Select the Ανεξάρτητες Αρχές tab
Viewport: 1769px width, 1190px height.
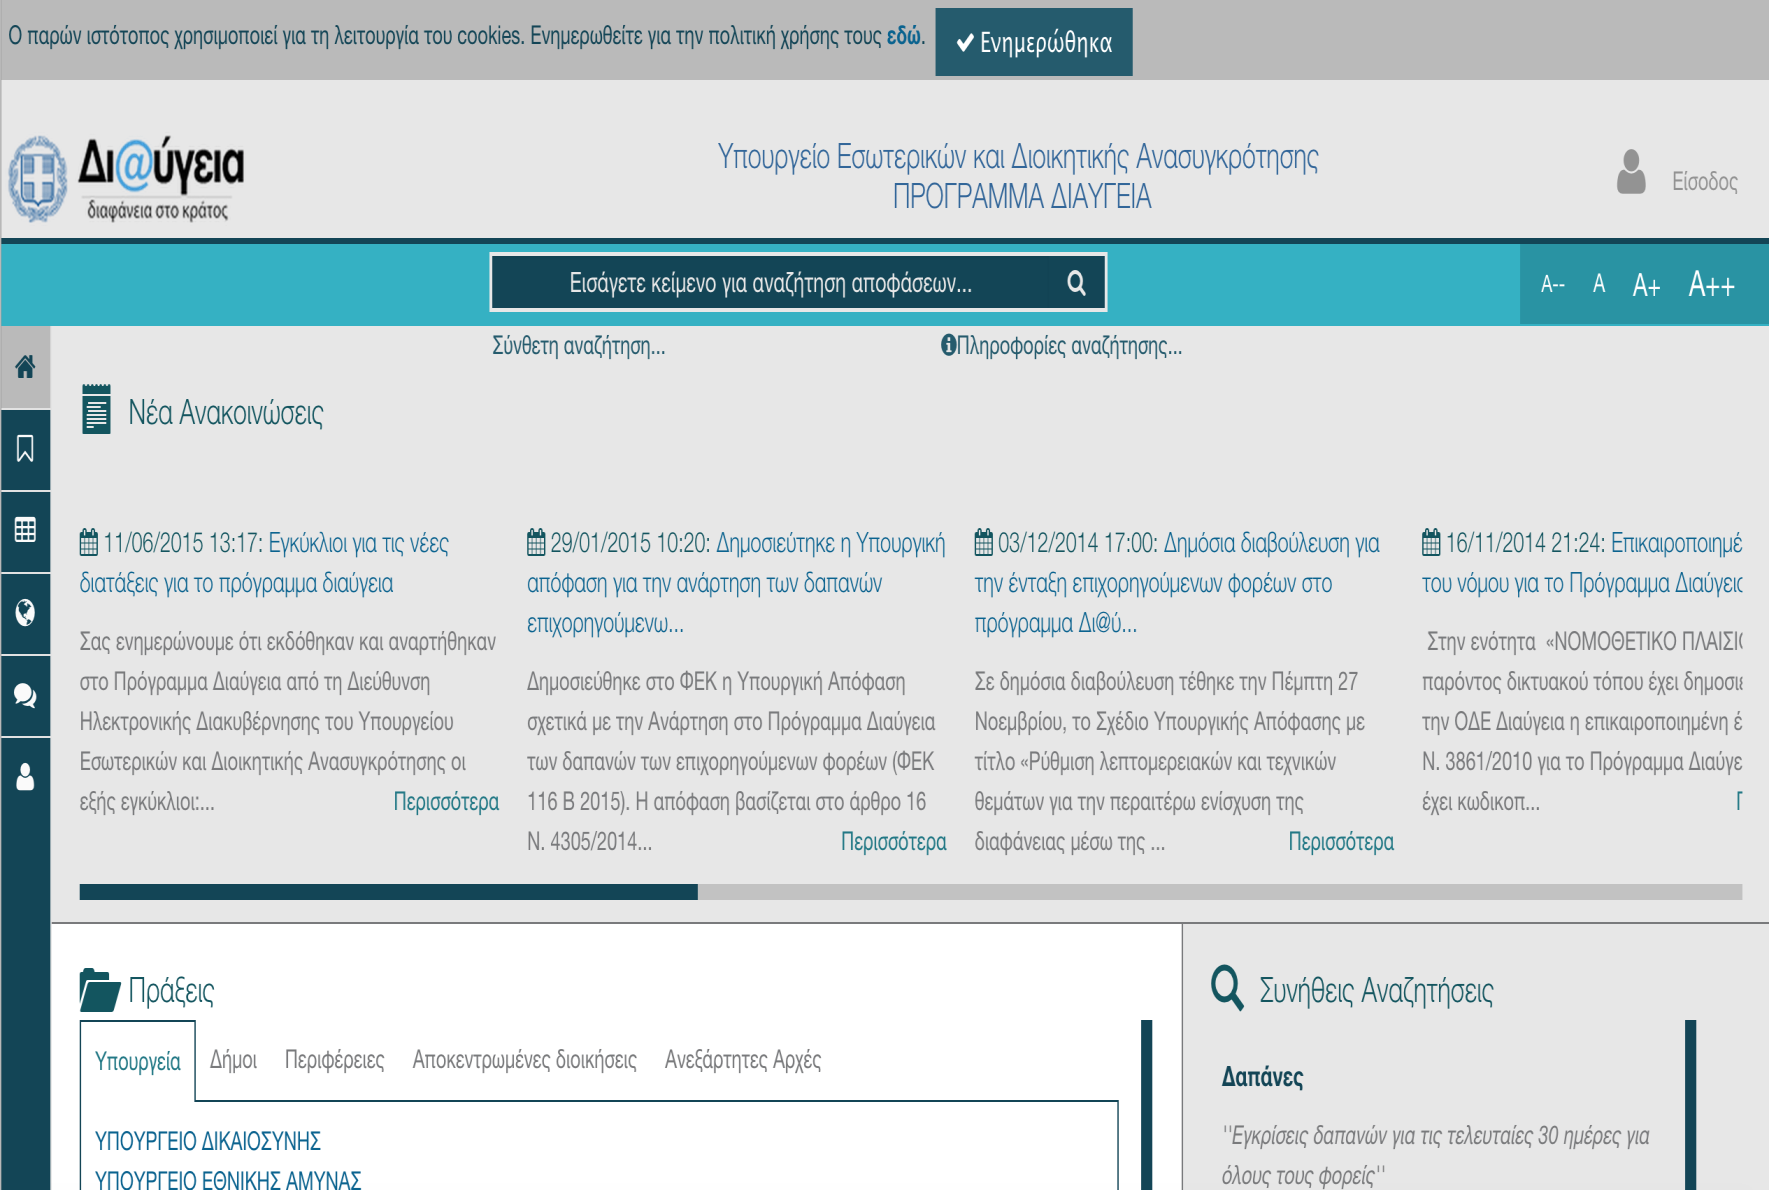pos(743,1060)
